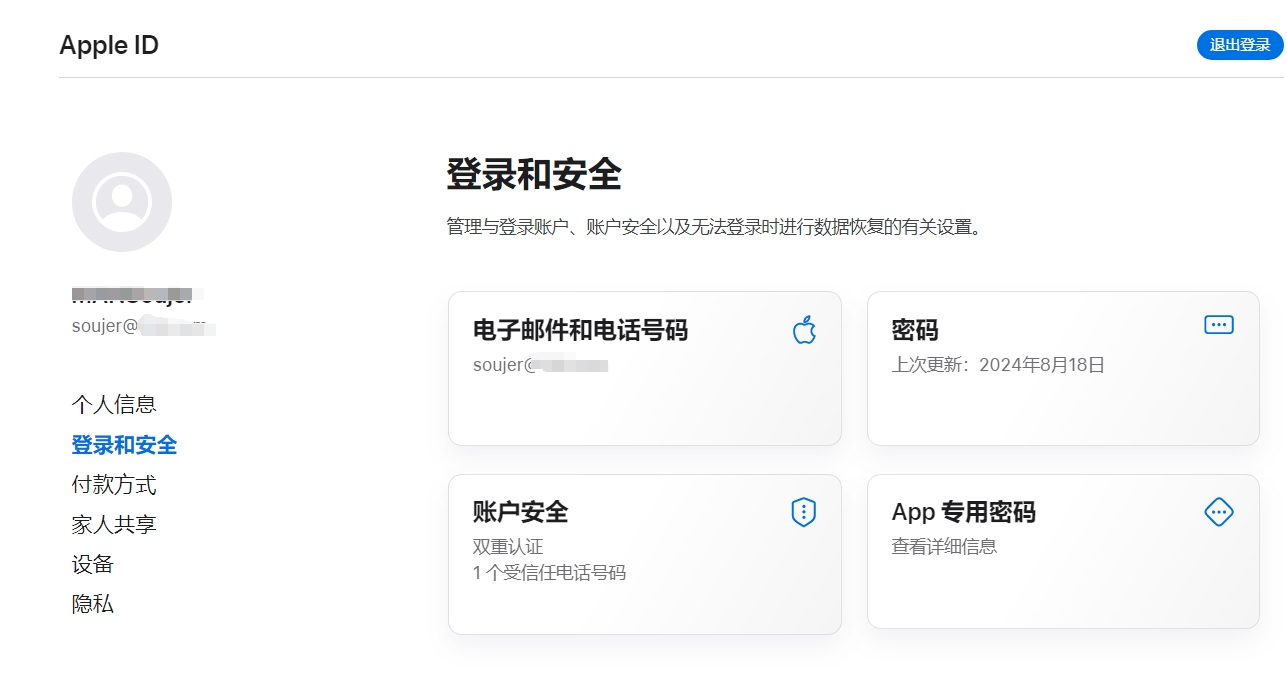Open 个人信息 in the sidebar
This screenshot has width=1287, height=686.
tap(114, 404)
